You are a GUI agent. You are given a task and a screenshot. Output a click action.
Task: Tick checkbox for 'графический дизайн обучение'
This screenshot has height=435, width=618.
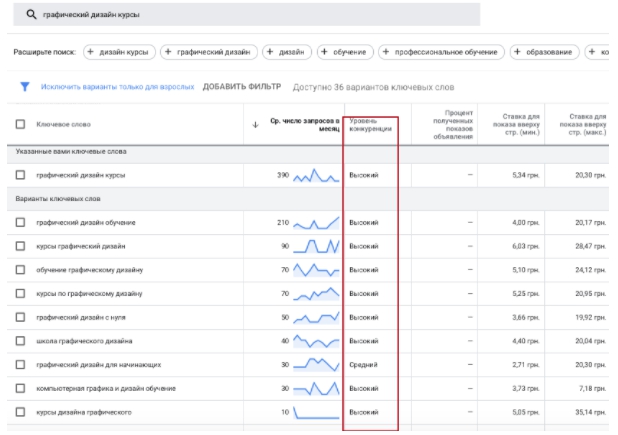pos(20,223)
